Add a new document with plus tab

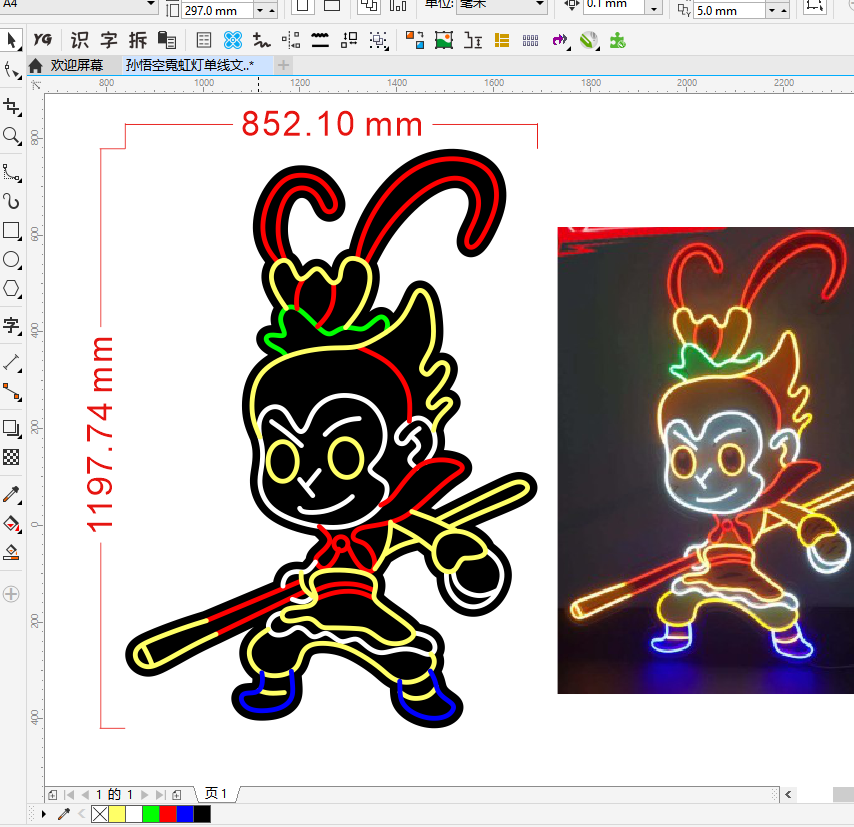(283, 65)
